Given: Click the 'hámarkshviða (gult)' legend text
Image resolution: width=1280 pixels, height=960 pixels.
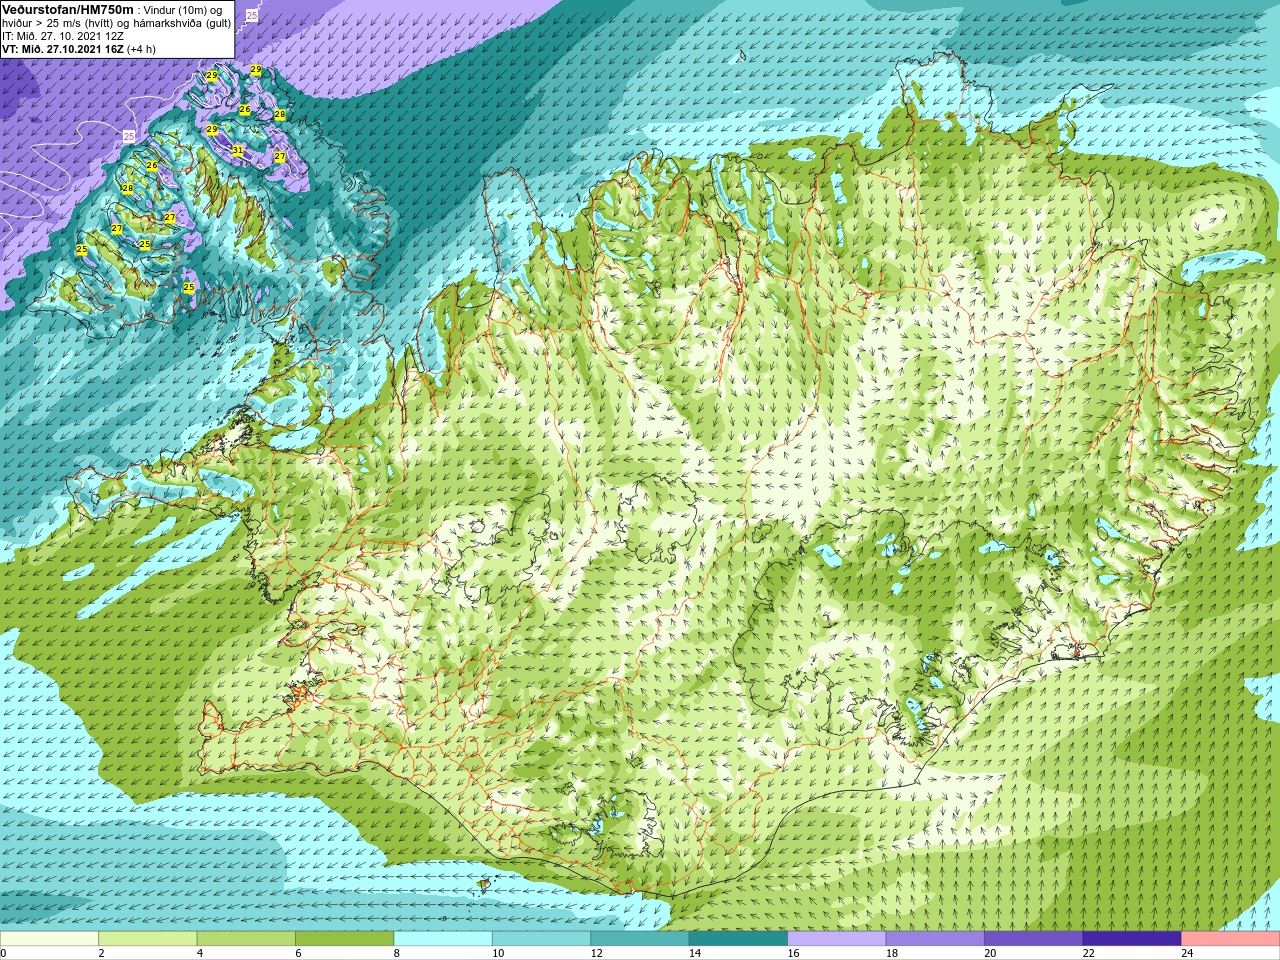Looking at the screenshot, I should (182, 24).
